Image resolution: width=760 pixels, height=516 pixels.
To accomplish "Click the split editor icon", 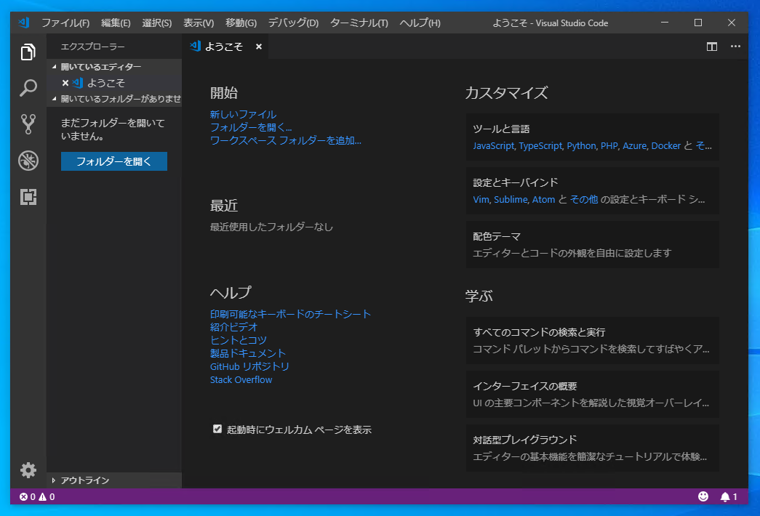I will pyautogui.click(x=712, y=47).
